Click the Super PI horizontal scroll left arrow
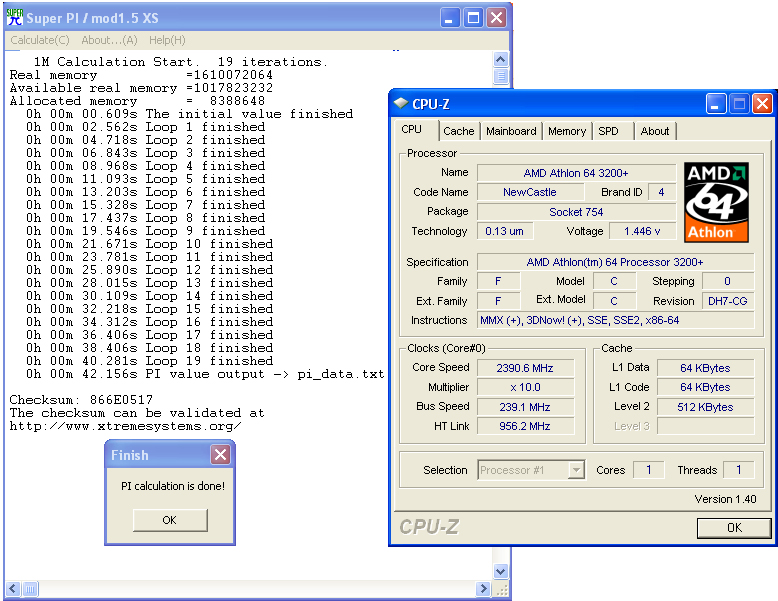The width and height of the screenshot is (778, 601). (13, 589)
